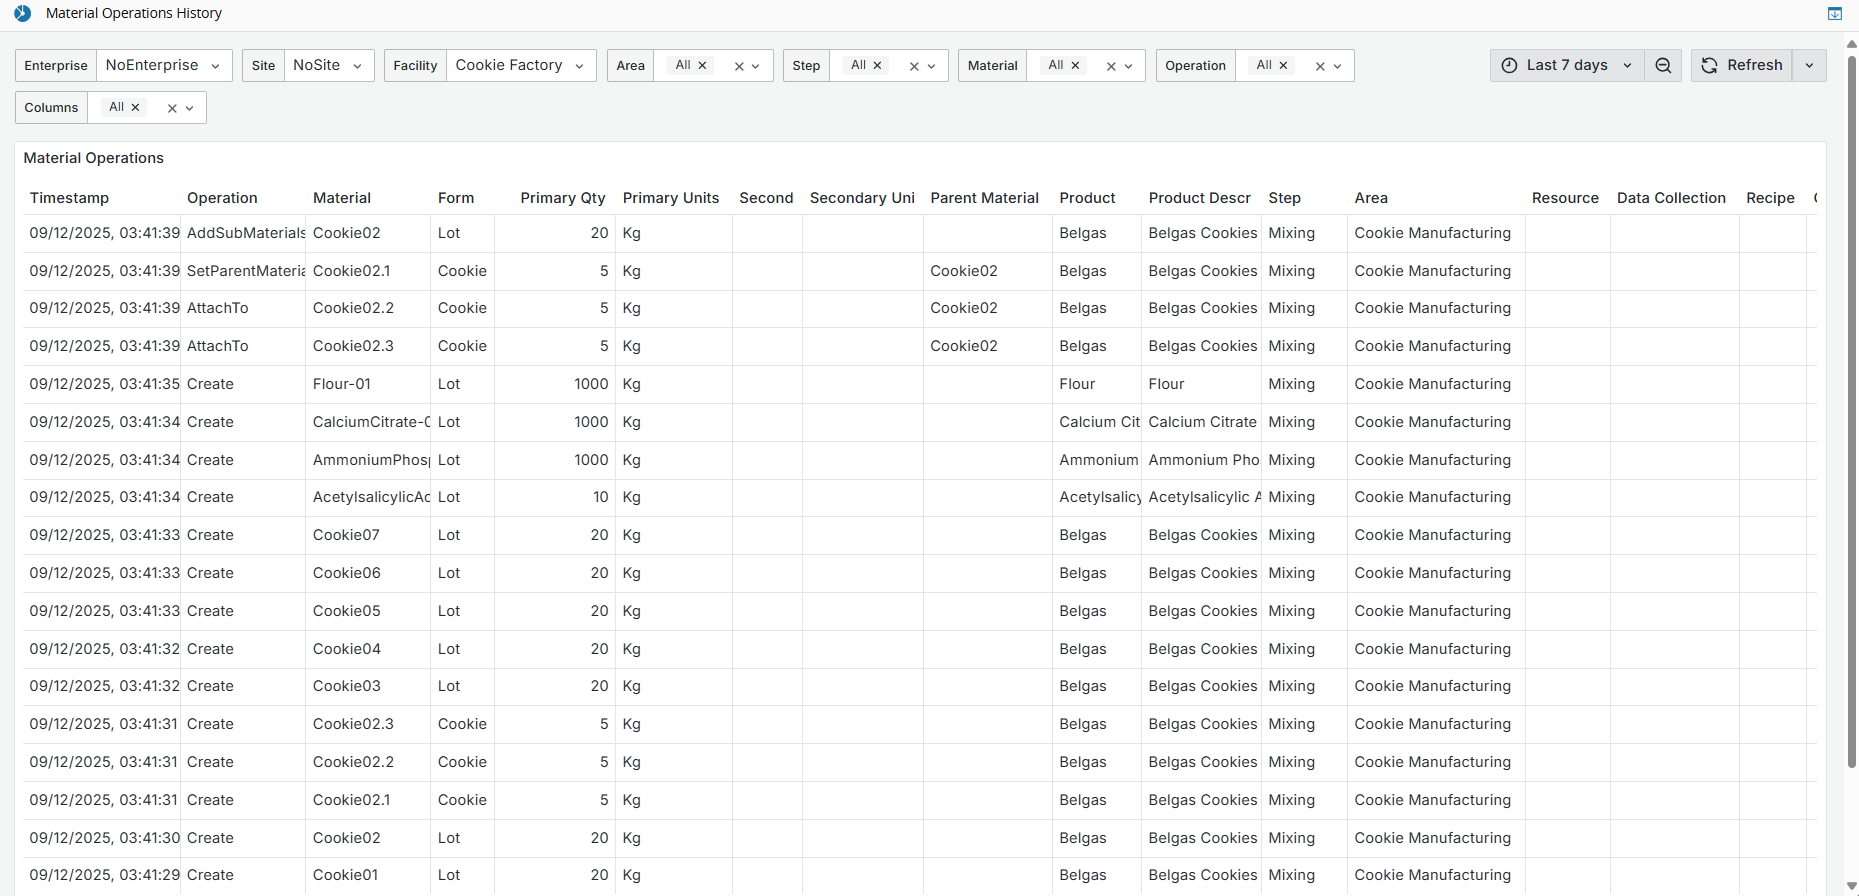This screenshot has height=896, width=1859.
Task: Sort by the Timestamp column header
Action: 69,198
